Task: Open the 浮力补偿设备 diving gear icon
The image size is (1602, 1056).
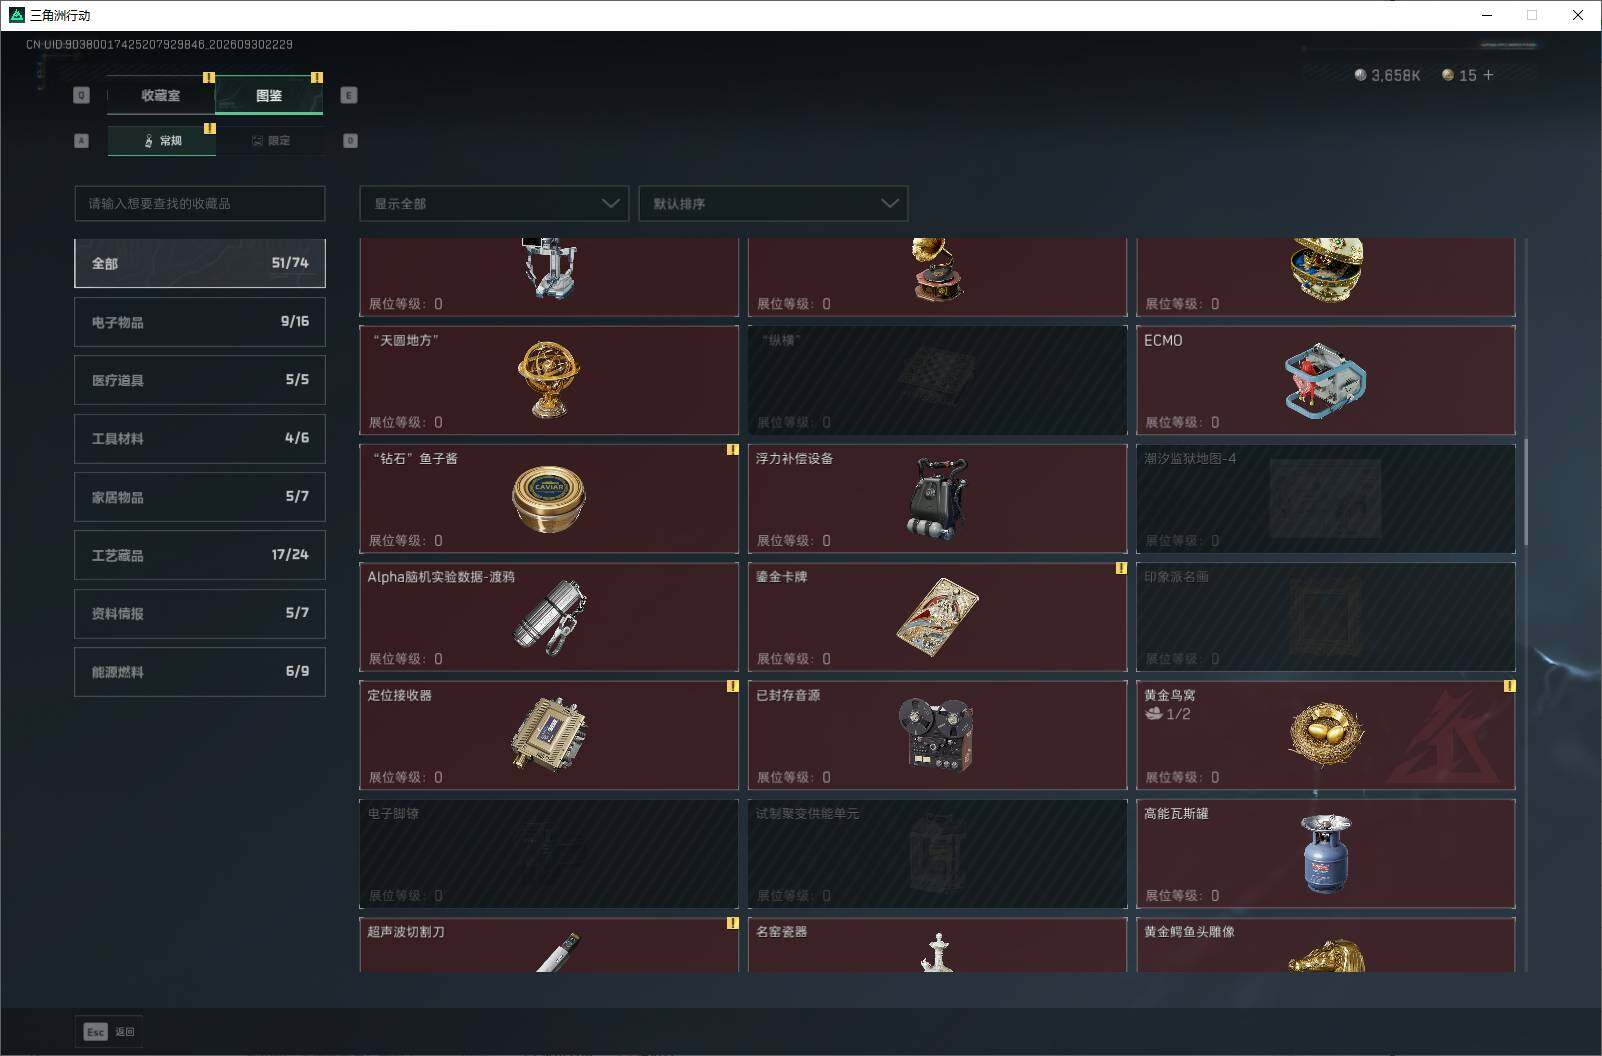Action: click(938, 498)
